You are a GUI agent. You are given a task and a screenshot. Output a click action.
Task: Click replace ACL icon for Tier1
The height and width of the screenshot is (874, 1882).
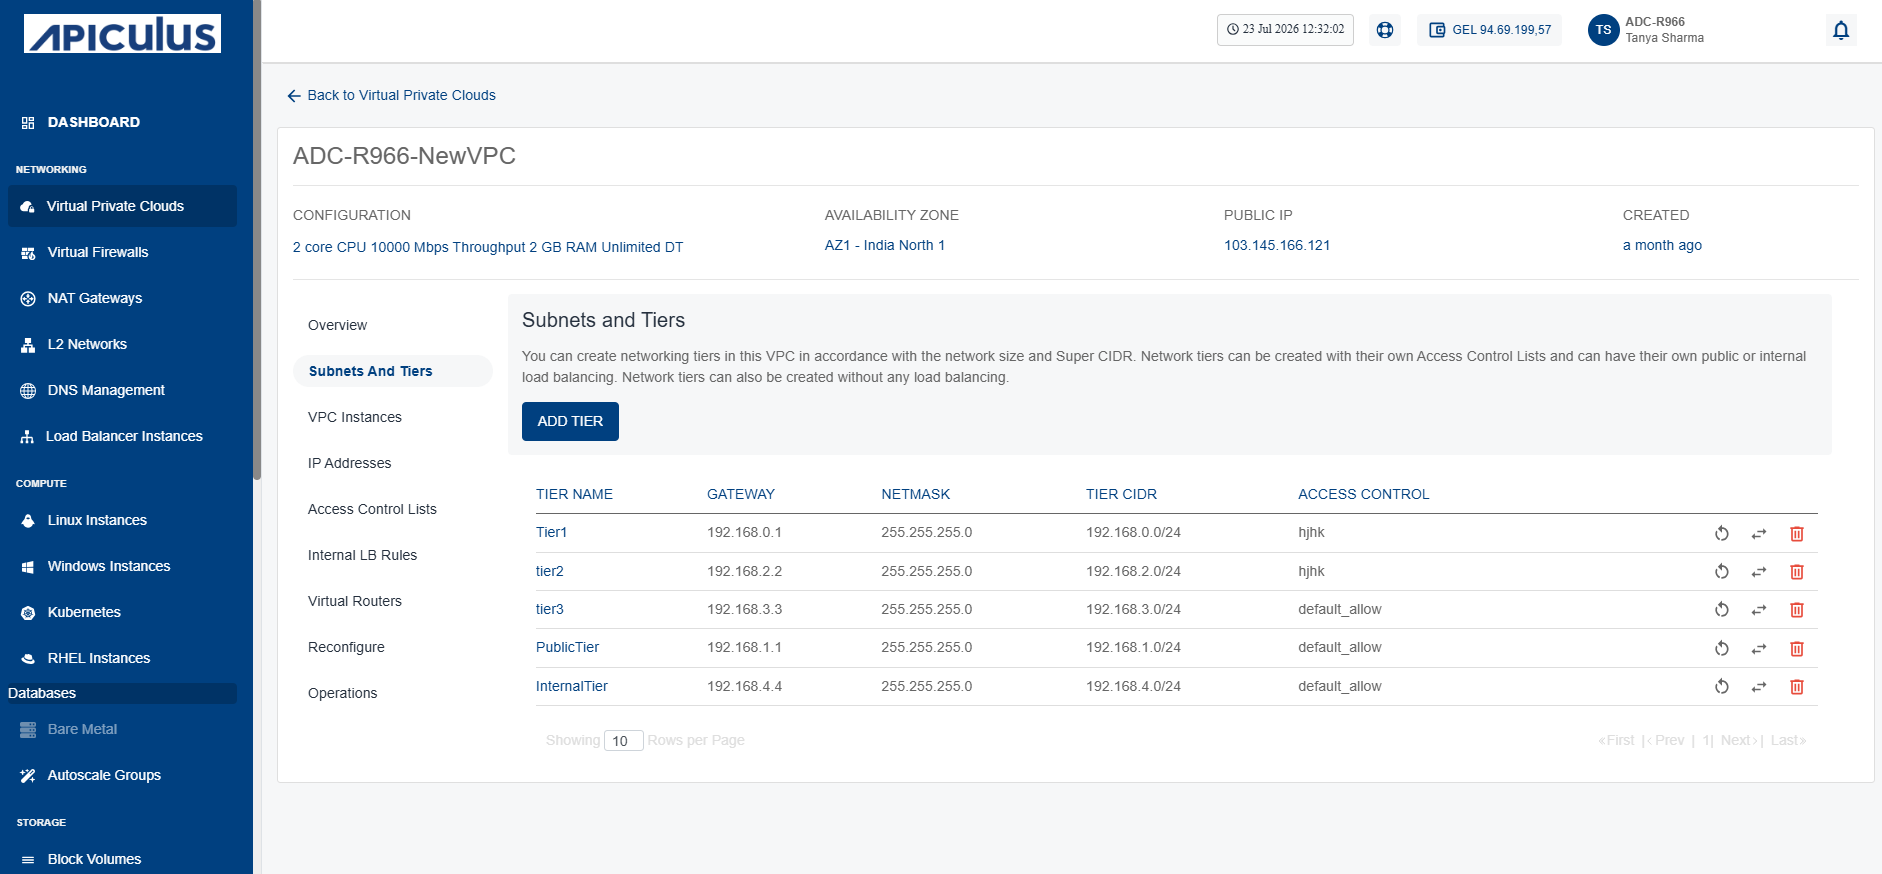(1759, 533)
